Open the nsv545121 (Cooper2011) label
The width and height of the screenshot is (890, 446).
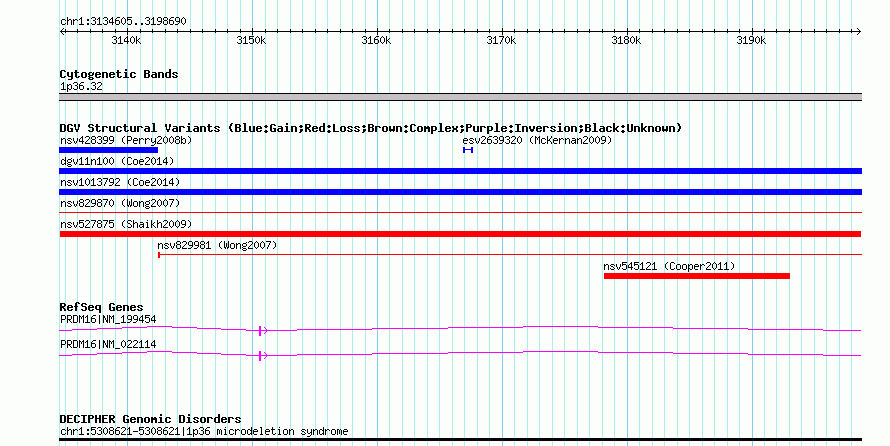pos(669,266)
